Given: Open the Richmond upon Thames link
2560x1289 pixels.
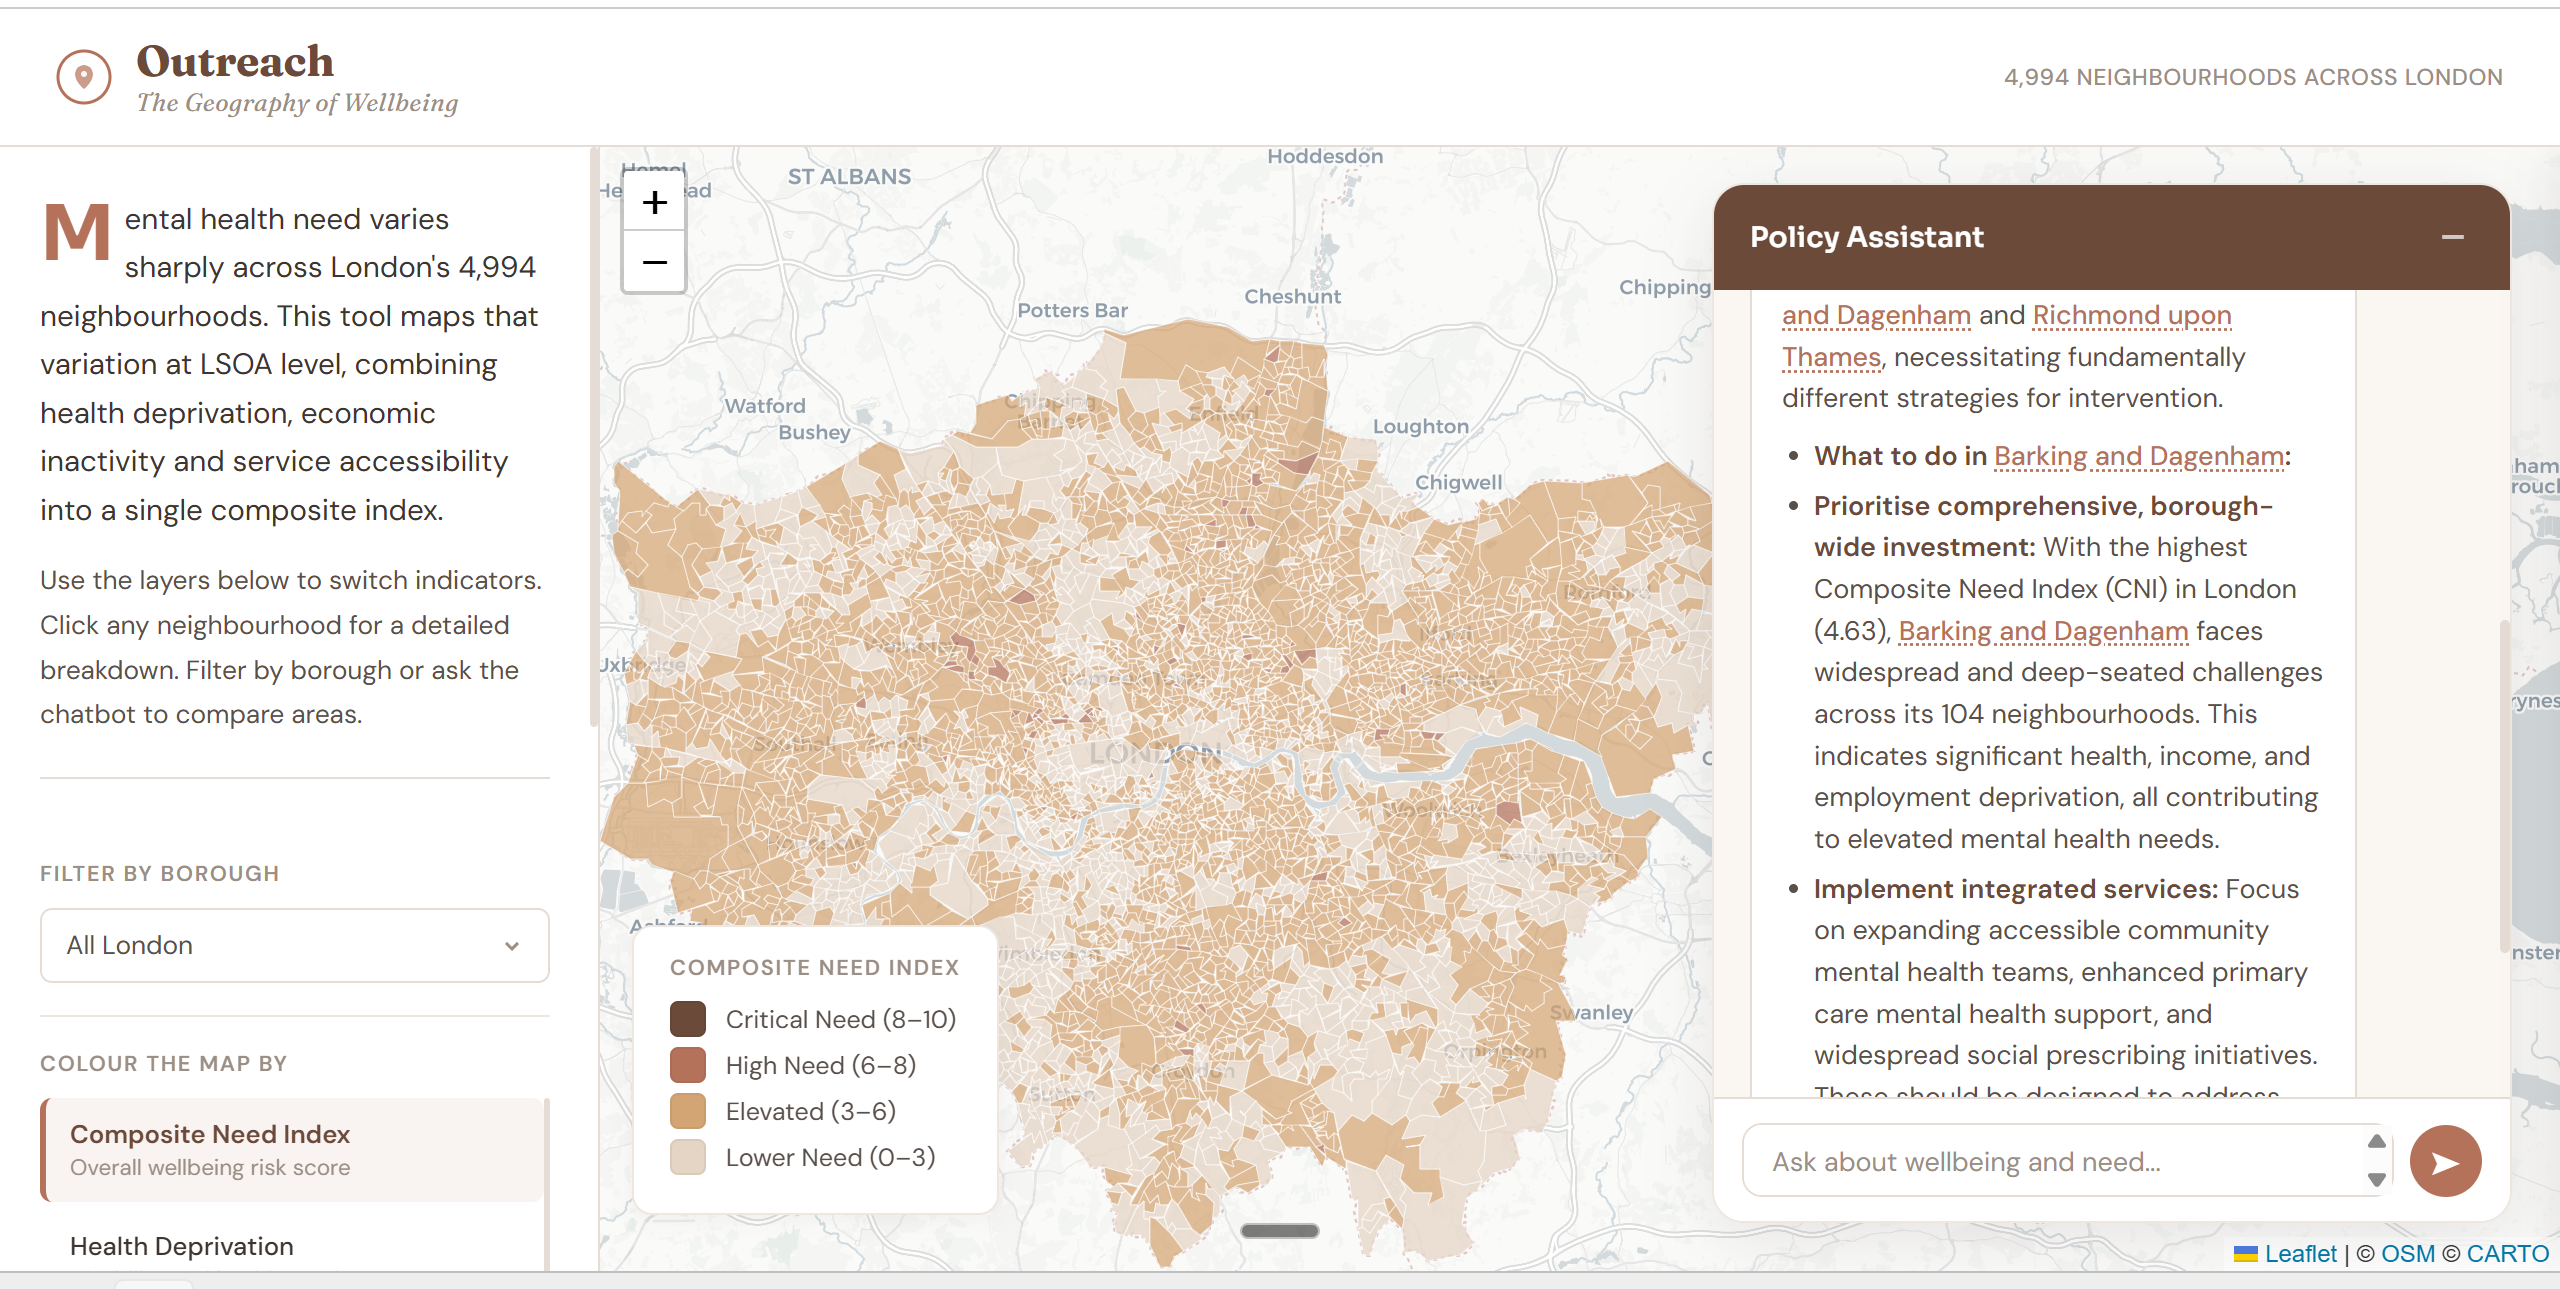Looking at the screenshot, I should point(2130,316).
